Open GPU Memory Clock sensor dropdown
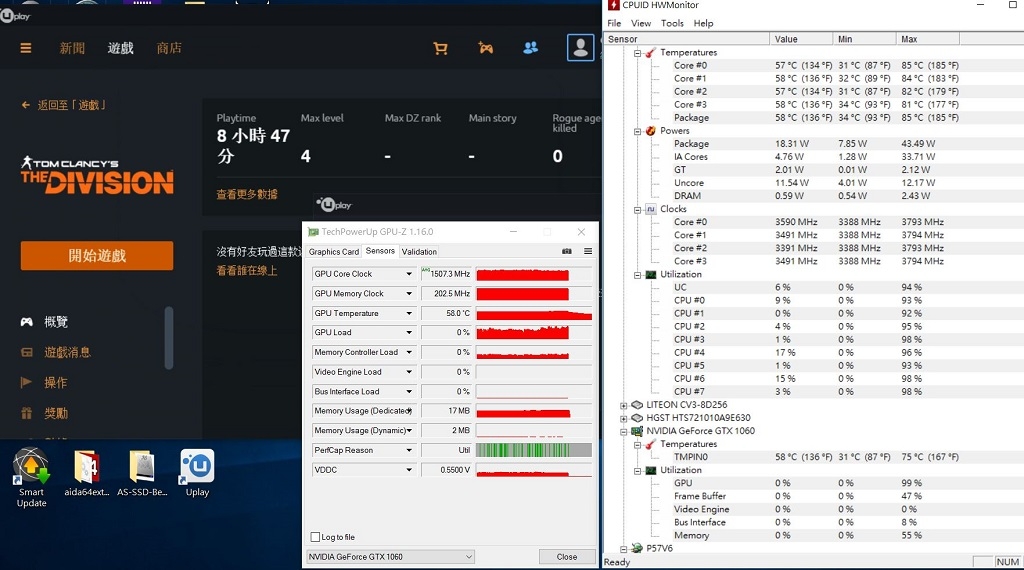The width and height of the screenshot is (1024, 570). pos(409,293)
